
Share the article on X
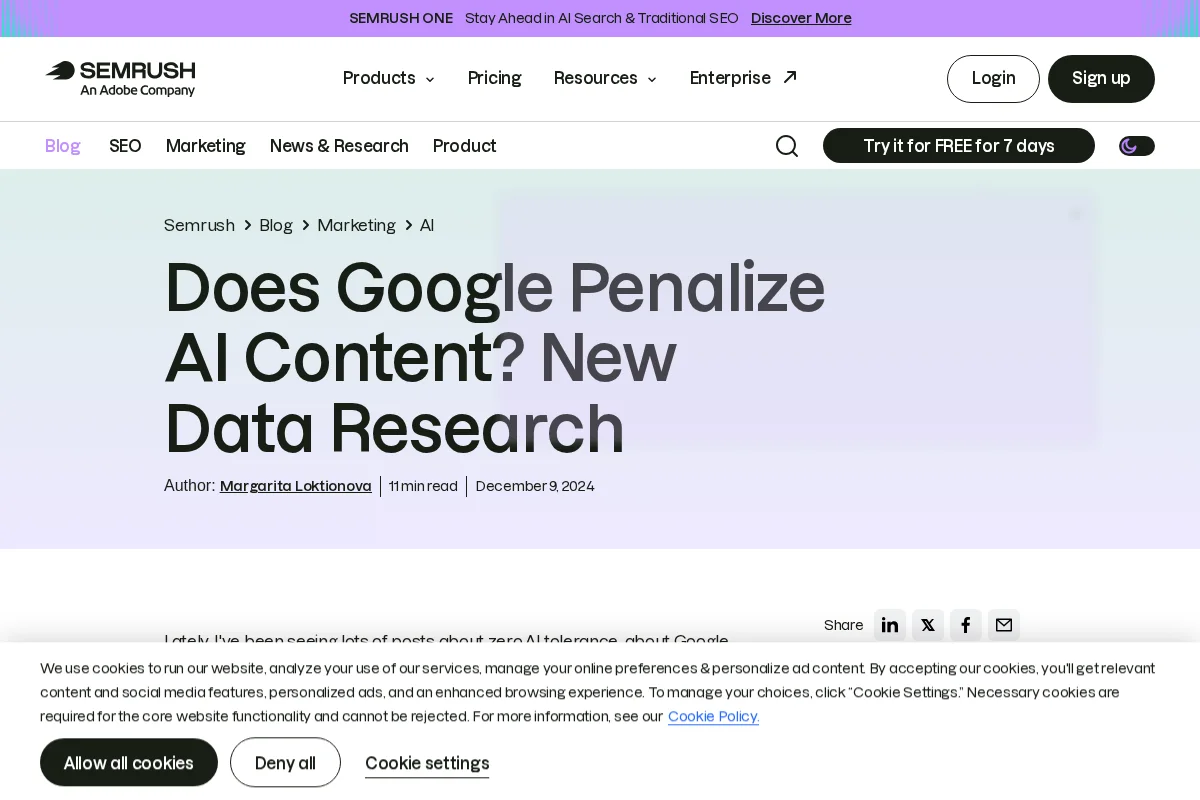click(928, 625)
